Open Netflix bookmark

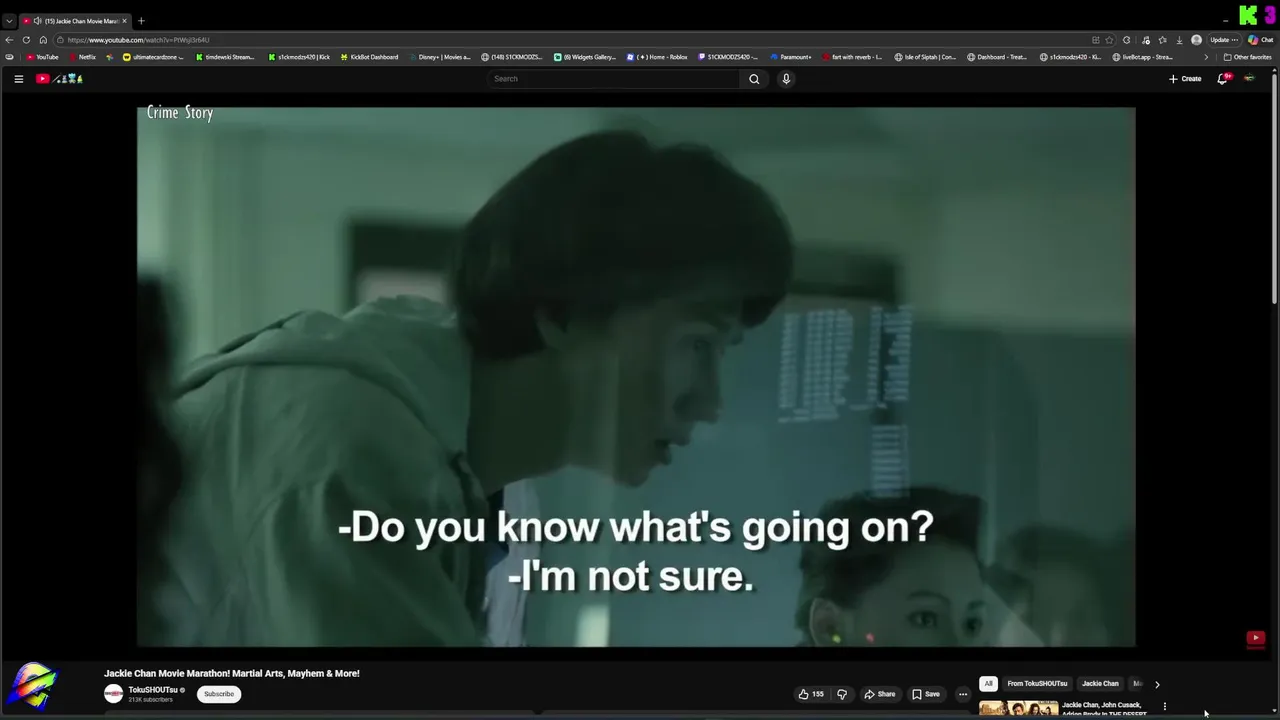click(x=82, y=57)
